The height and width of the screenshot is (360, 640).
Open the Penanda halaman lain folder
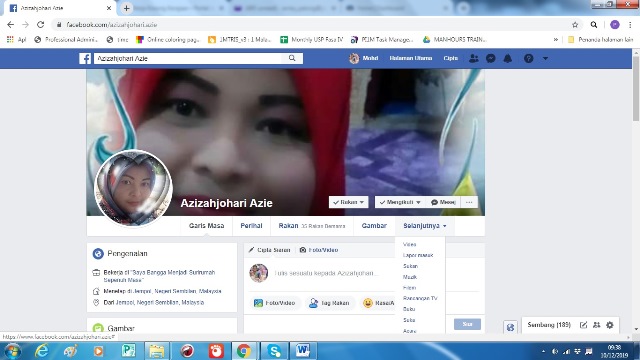coord(600,40)
